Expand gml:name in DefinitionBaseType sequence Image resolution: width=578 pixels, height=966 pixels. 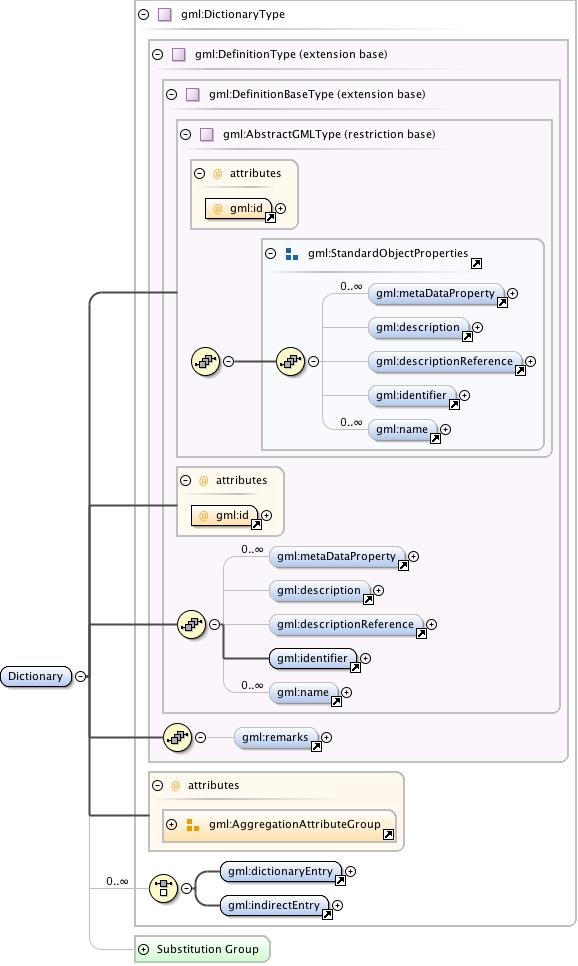tap(346, 693)
